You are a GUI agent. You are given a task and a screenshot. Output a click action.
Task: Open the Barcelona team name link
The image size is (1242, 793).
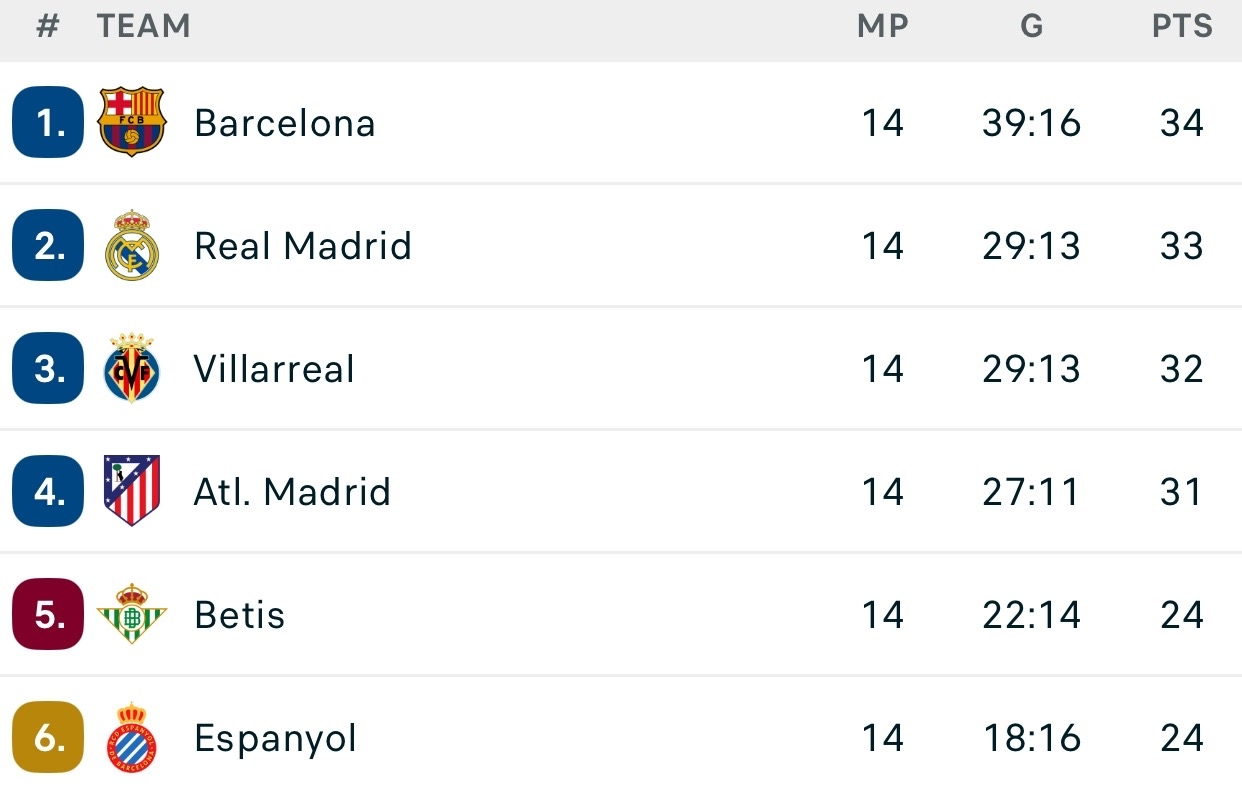coord(285,123)
